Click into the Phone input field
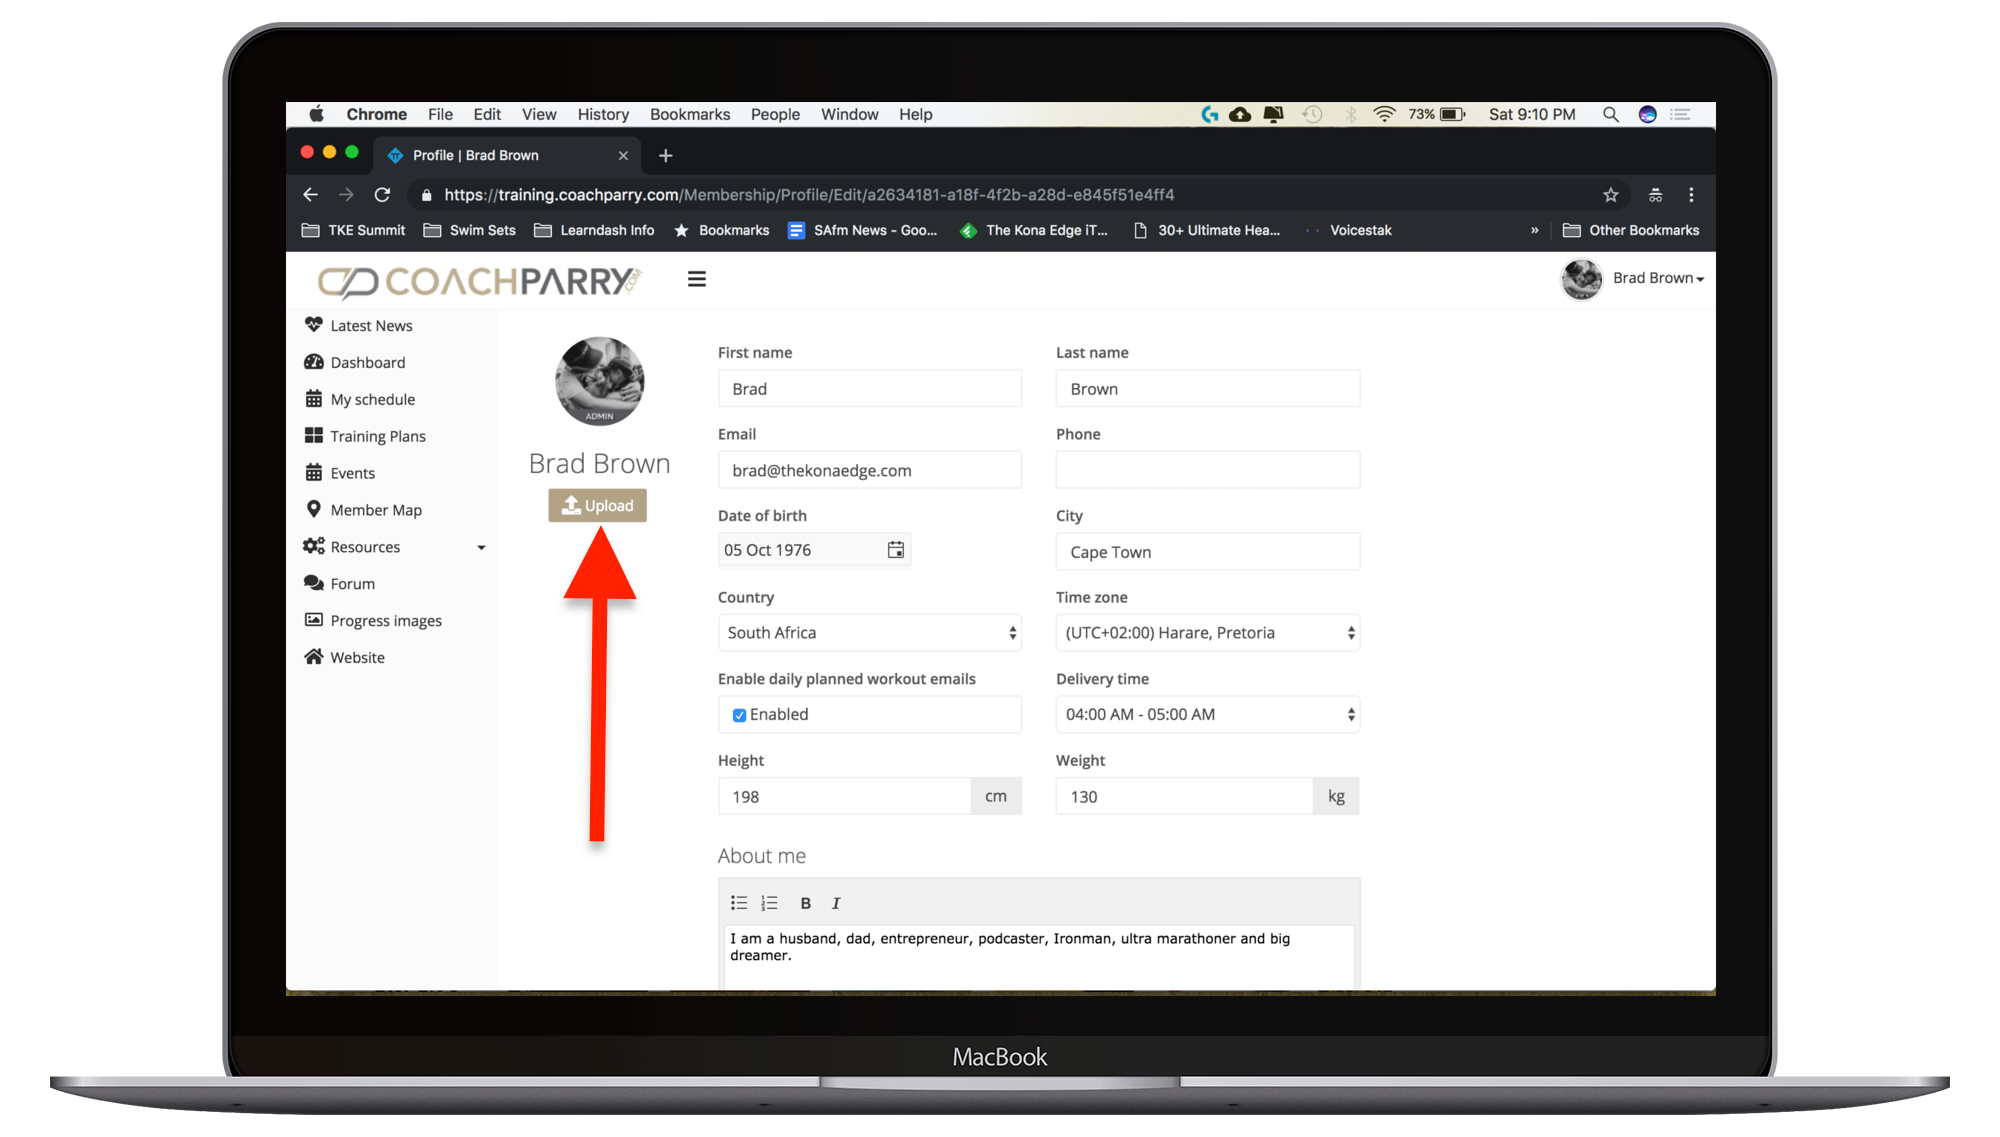2000x1137 pixels. click(1207, 470)
